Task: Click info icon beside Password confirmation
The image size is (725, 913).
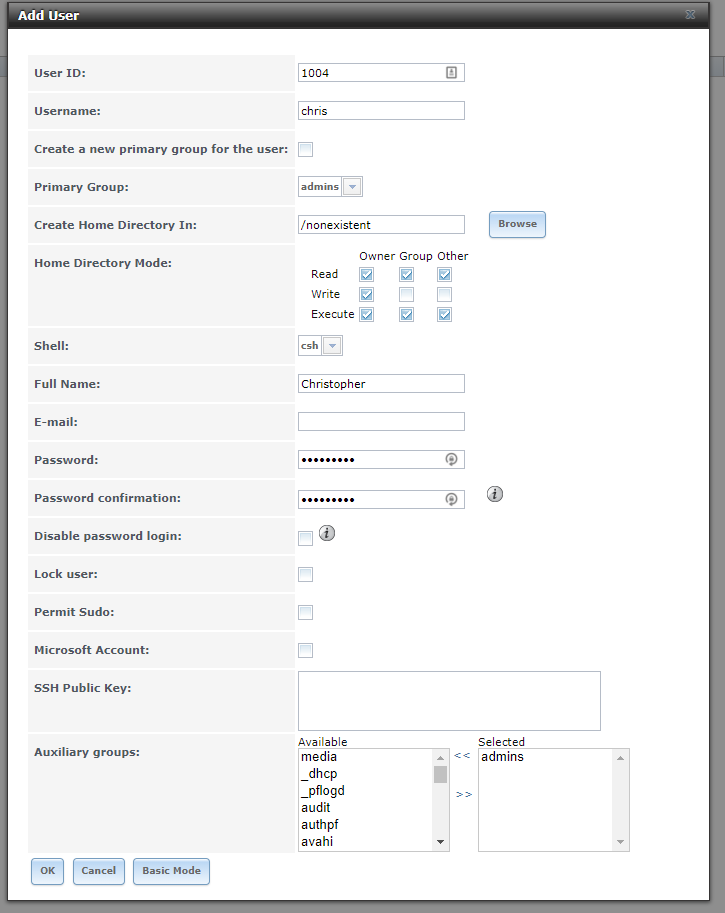Action: [494, 494]
